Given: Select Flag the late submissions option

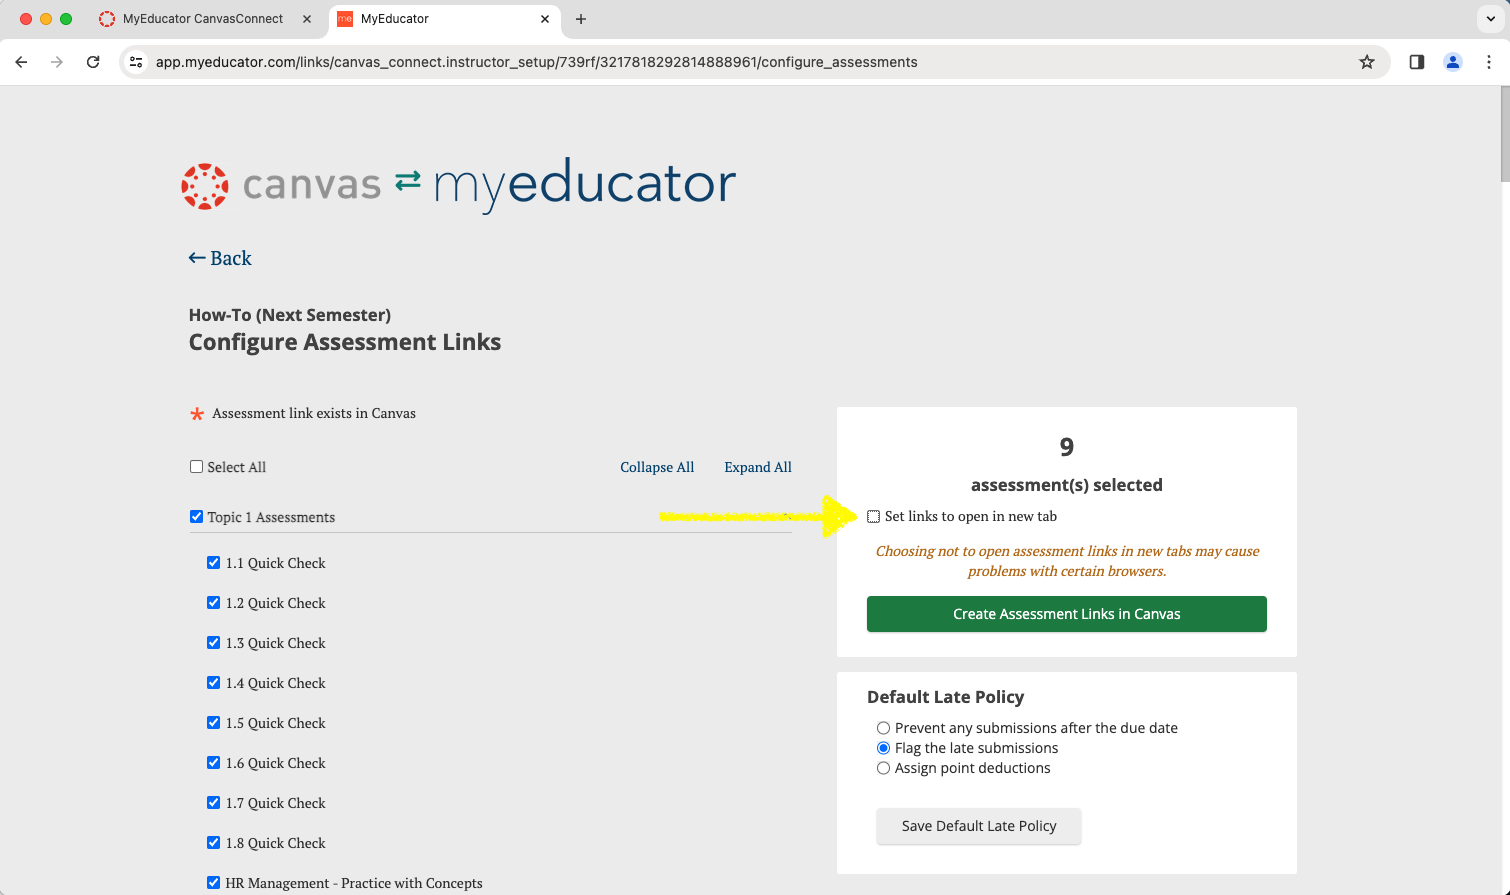Looking at the screenshot, I should click(883, 748).
